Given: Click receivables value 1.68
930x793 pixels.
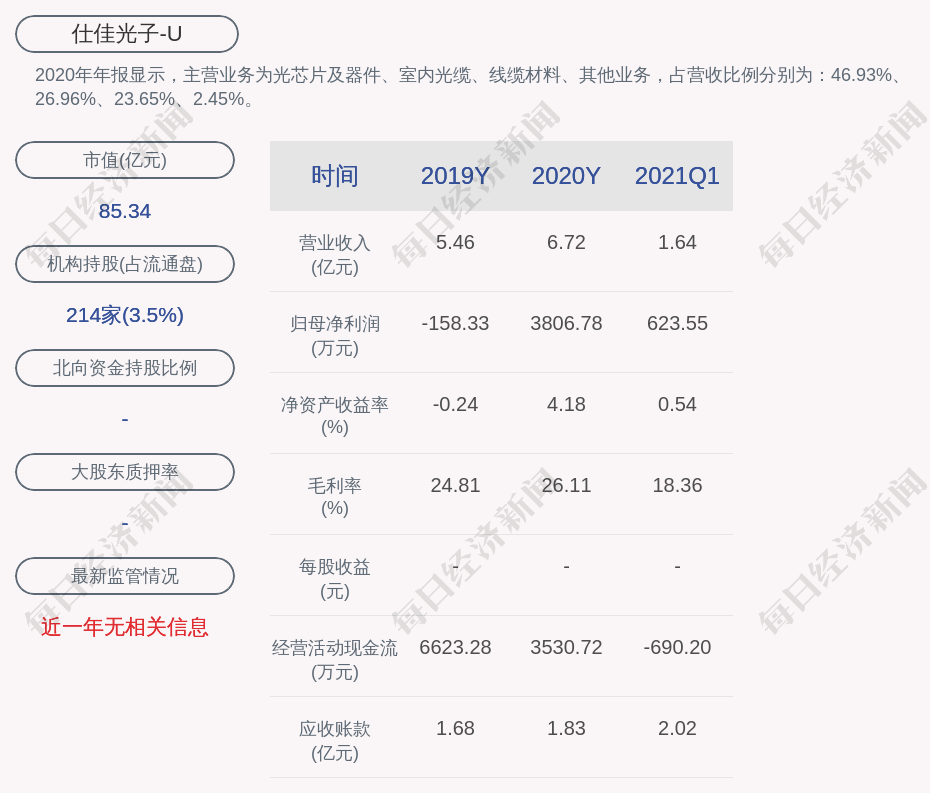Looking at the screenshot, I should (x=455, y=728).
